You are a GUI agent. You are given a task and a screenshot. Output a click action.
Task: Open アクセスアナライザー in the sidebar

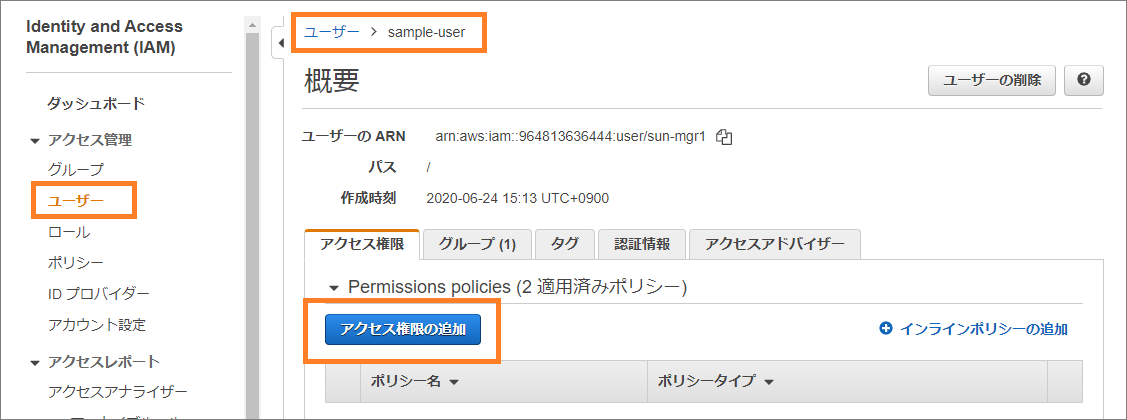(x=117, y=392)
